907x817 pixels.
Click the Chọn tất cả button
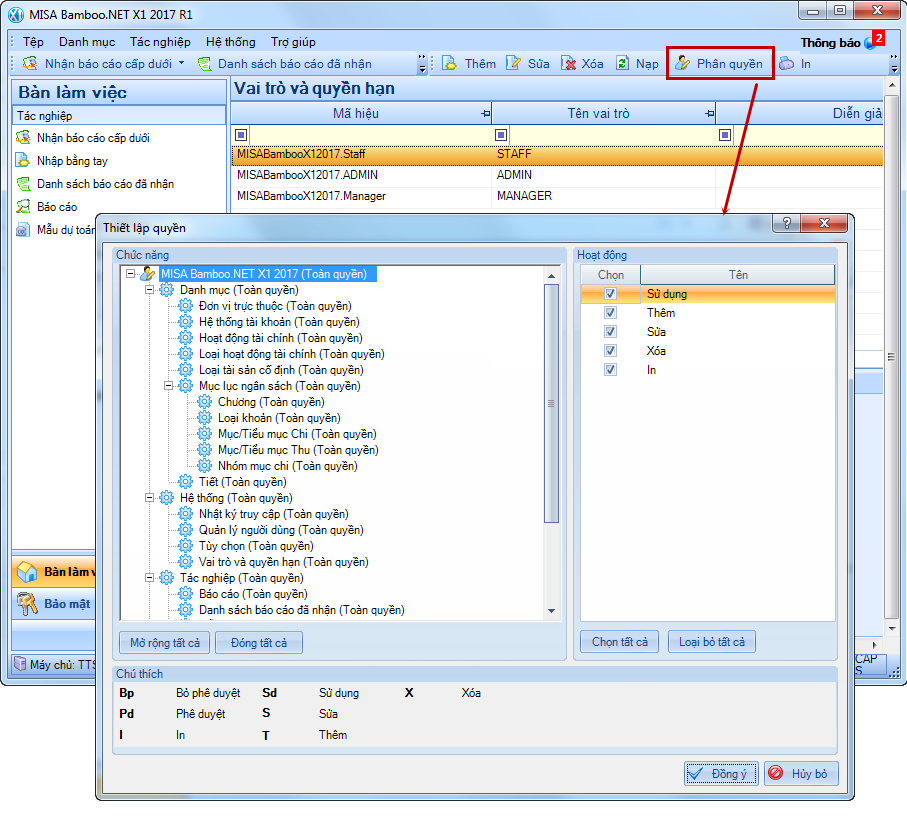(x=620, y=642)
